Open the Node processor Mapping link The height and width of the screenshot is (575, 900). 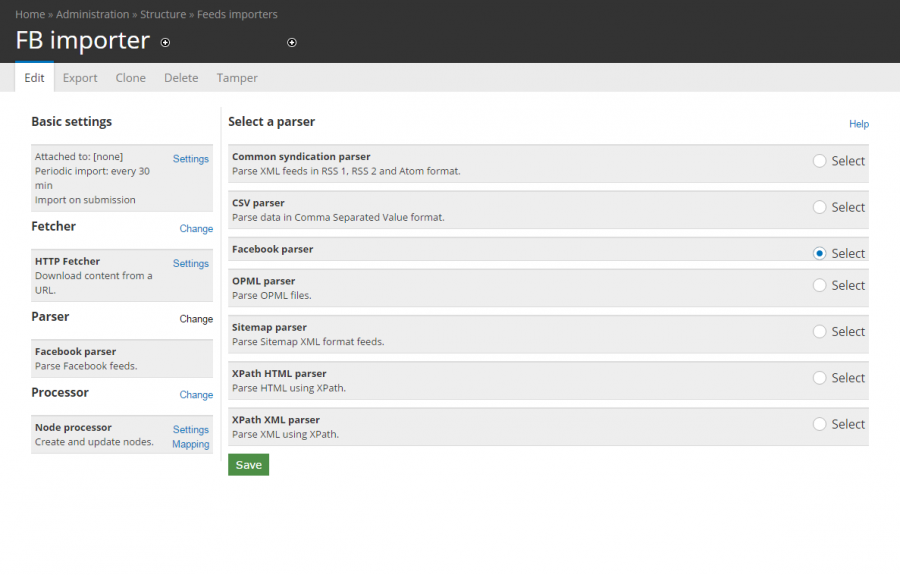tap(191, 444)
